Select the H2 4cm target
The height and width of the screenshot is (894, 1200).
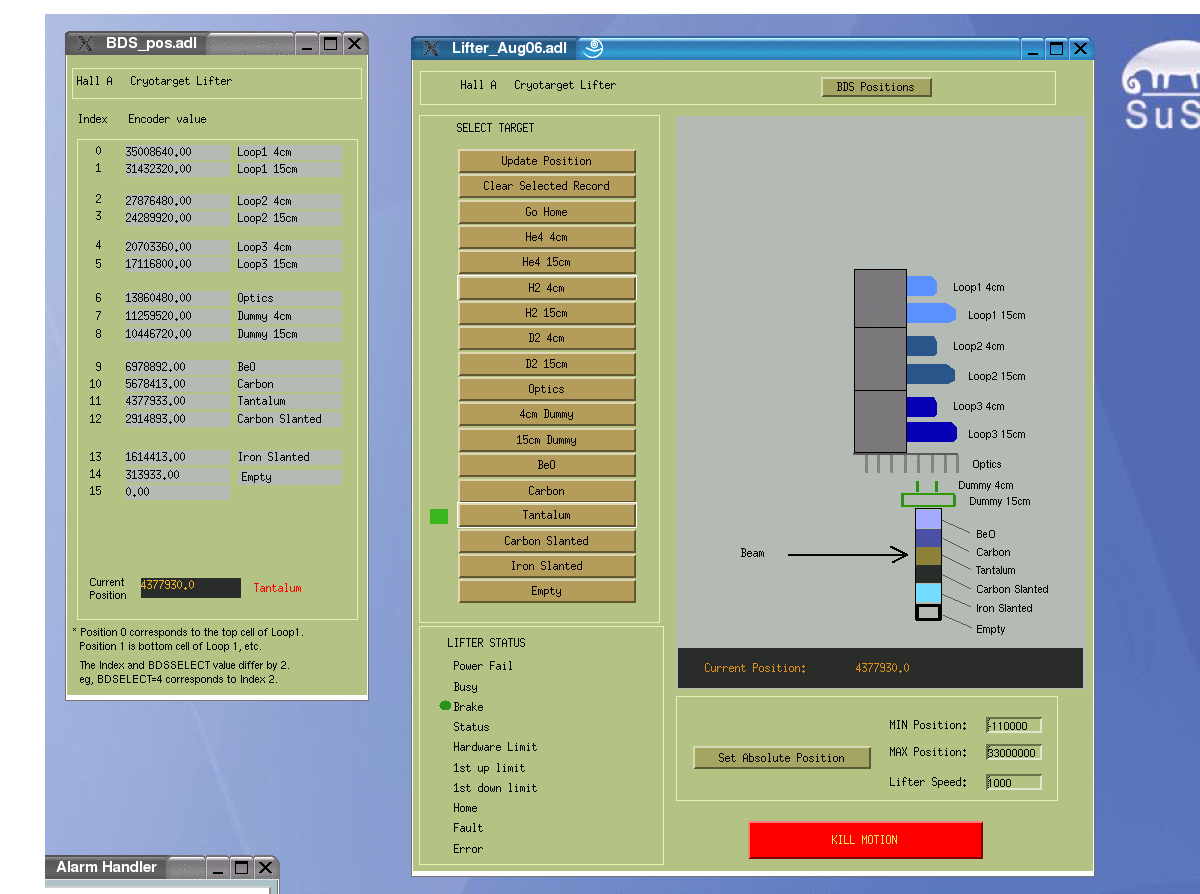coord(547,288)
